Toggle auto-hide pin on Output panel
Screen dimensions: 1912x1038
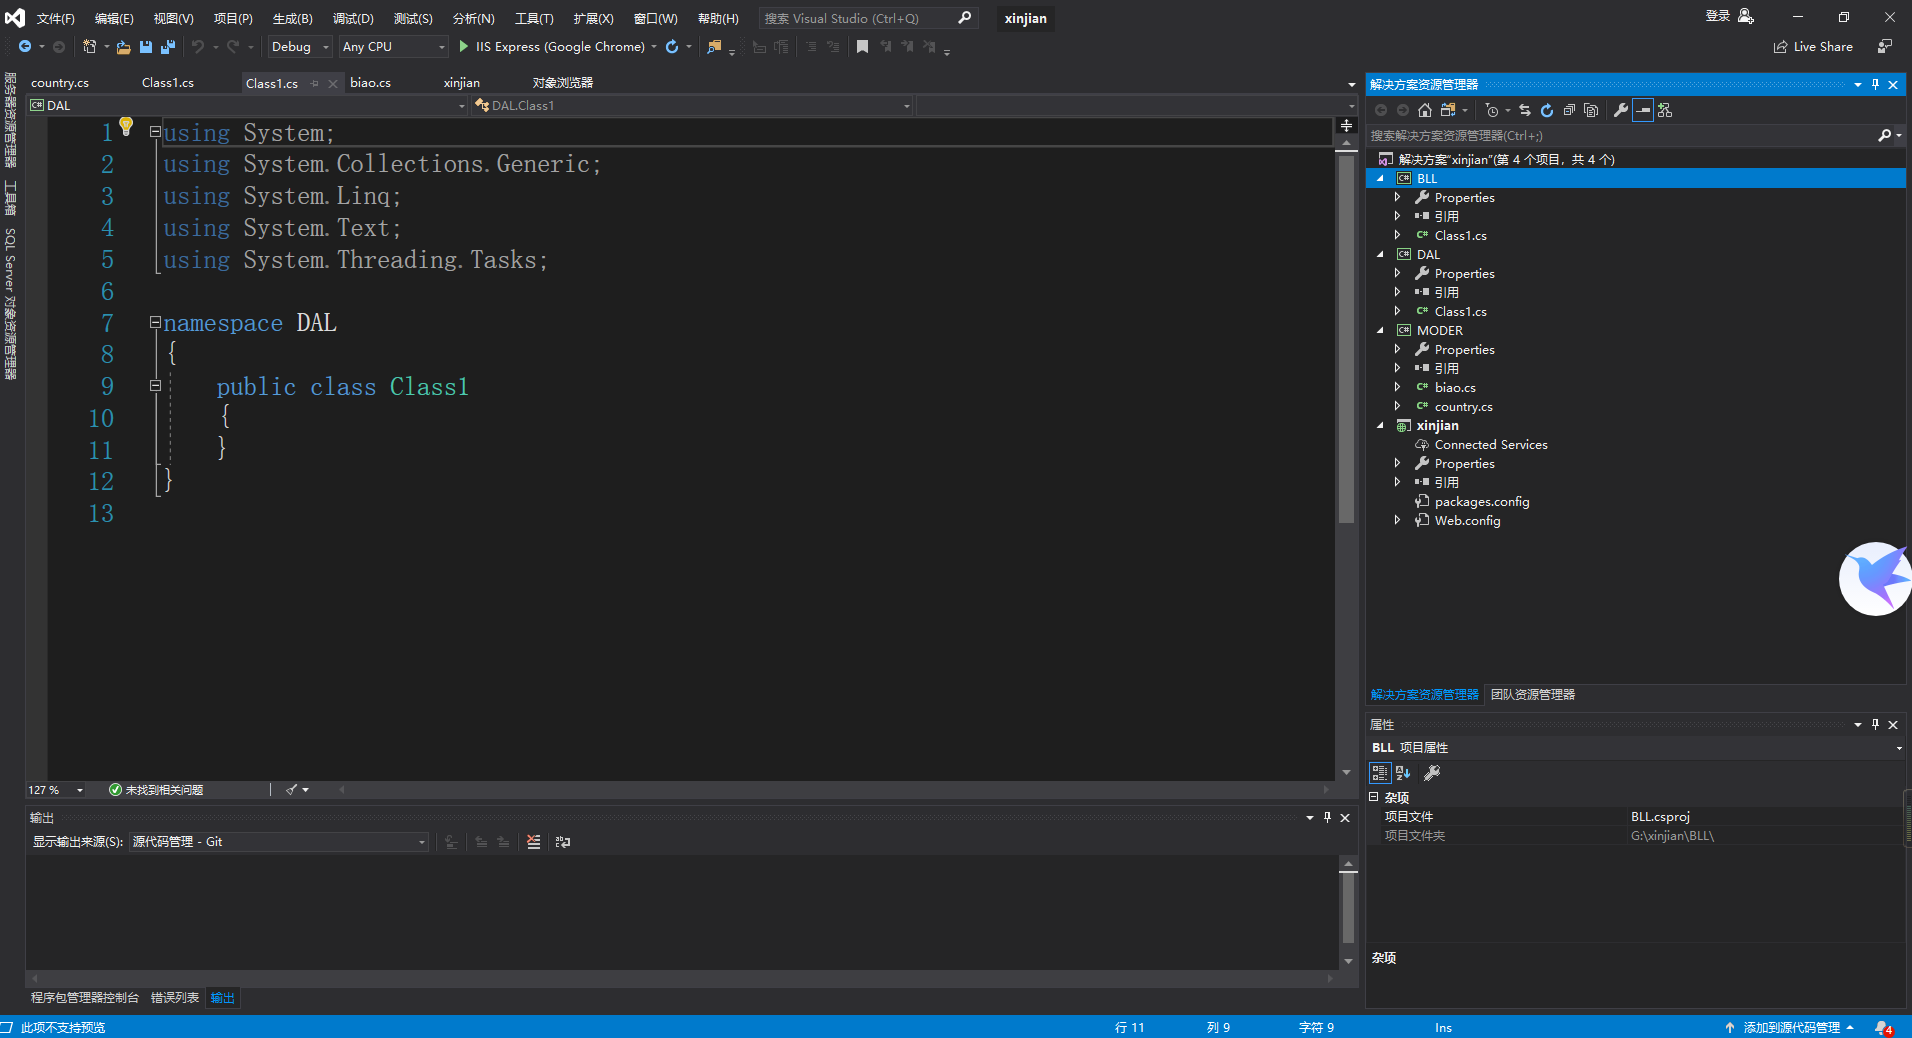(x=1327, y=818)
